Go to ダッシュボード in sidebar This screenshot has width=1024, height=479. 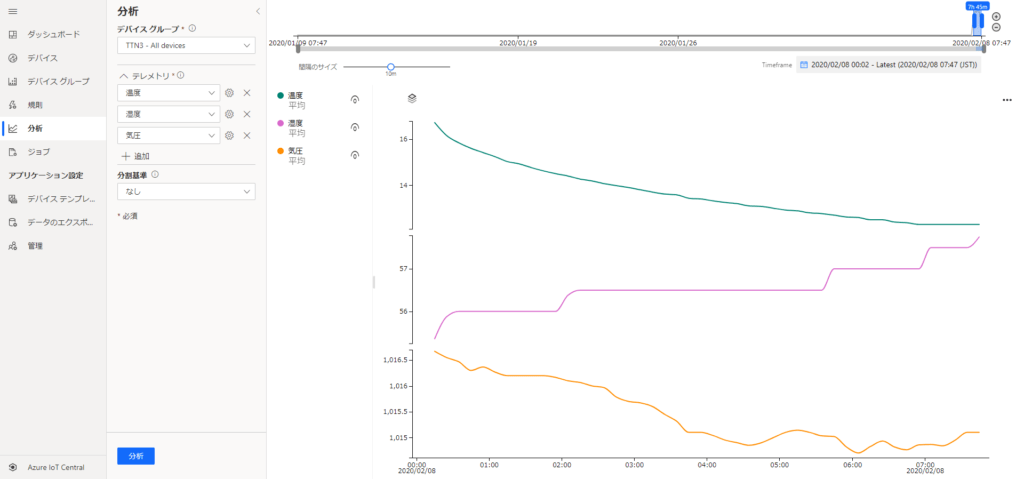[54, 34]
